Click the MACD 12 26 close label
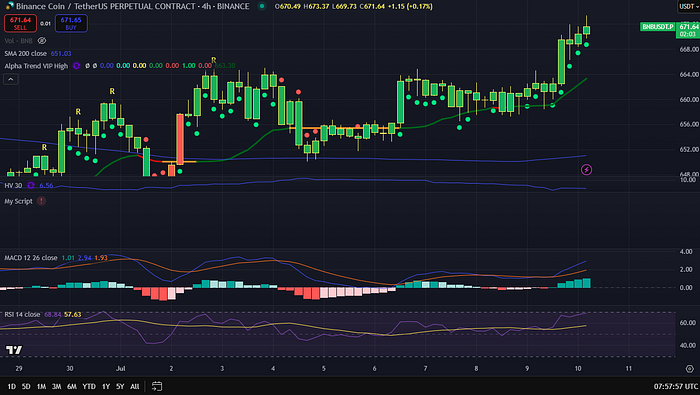The height and width of the screenshot is (395, 700). [31, 258]
